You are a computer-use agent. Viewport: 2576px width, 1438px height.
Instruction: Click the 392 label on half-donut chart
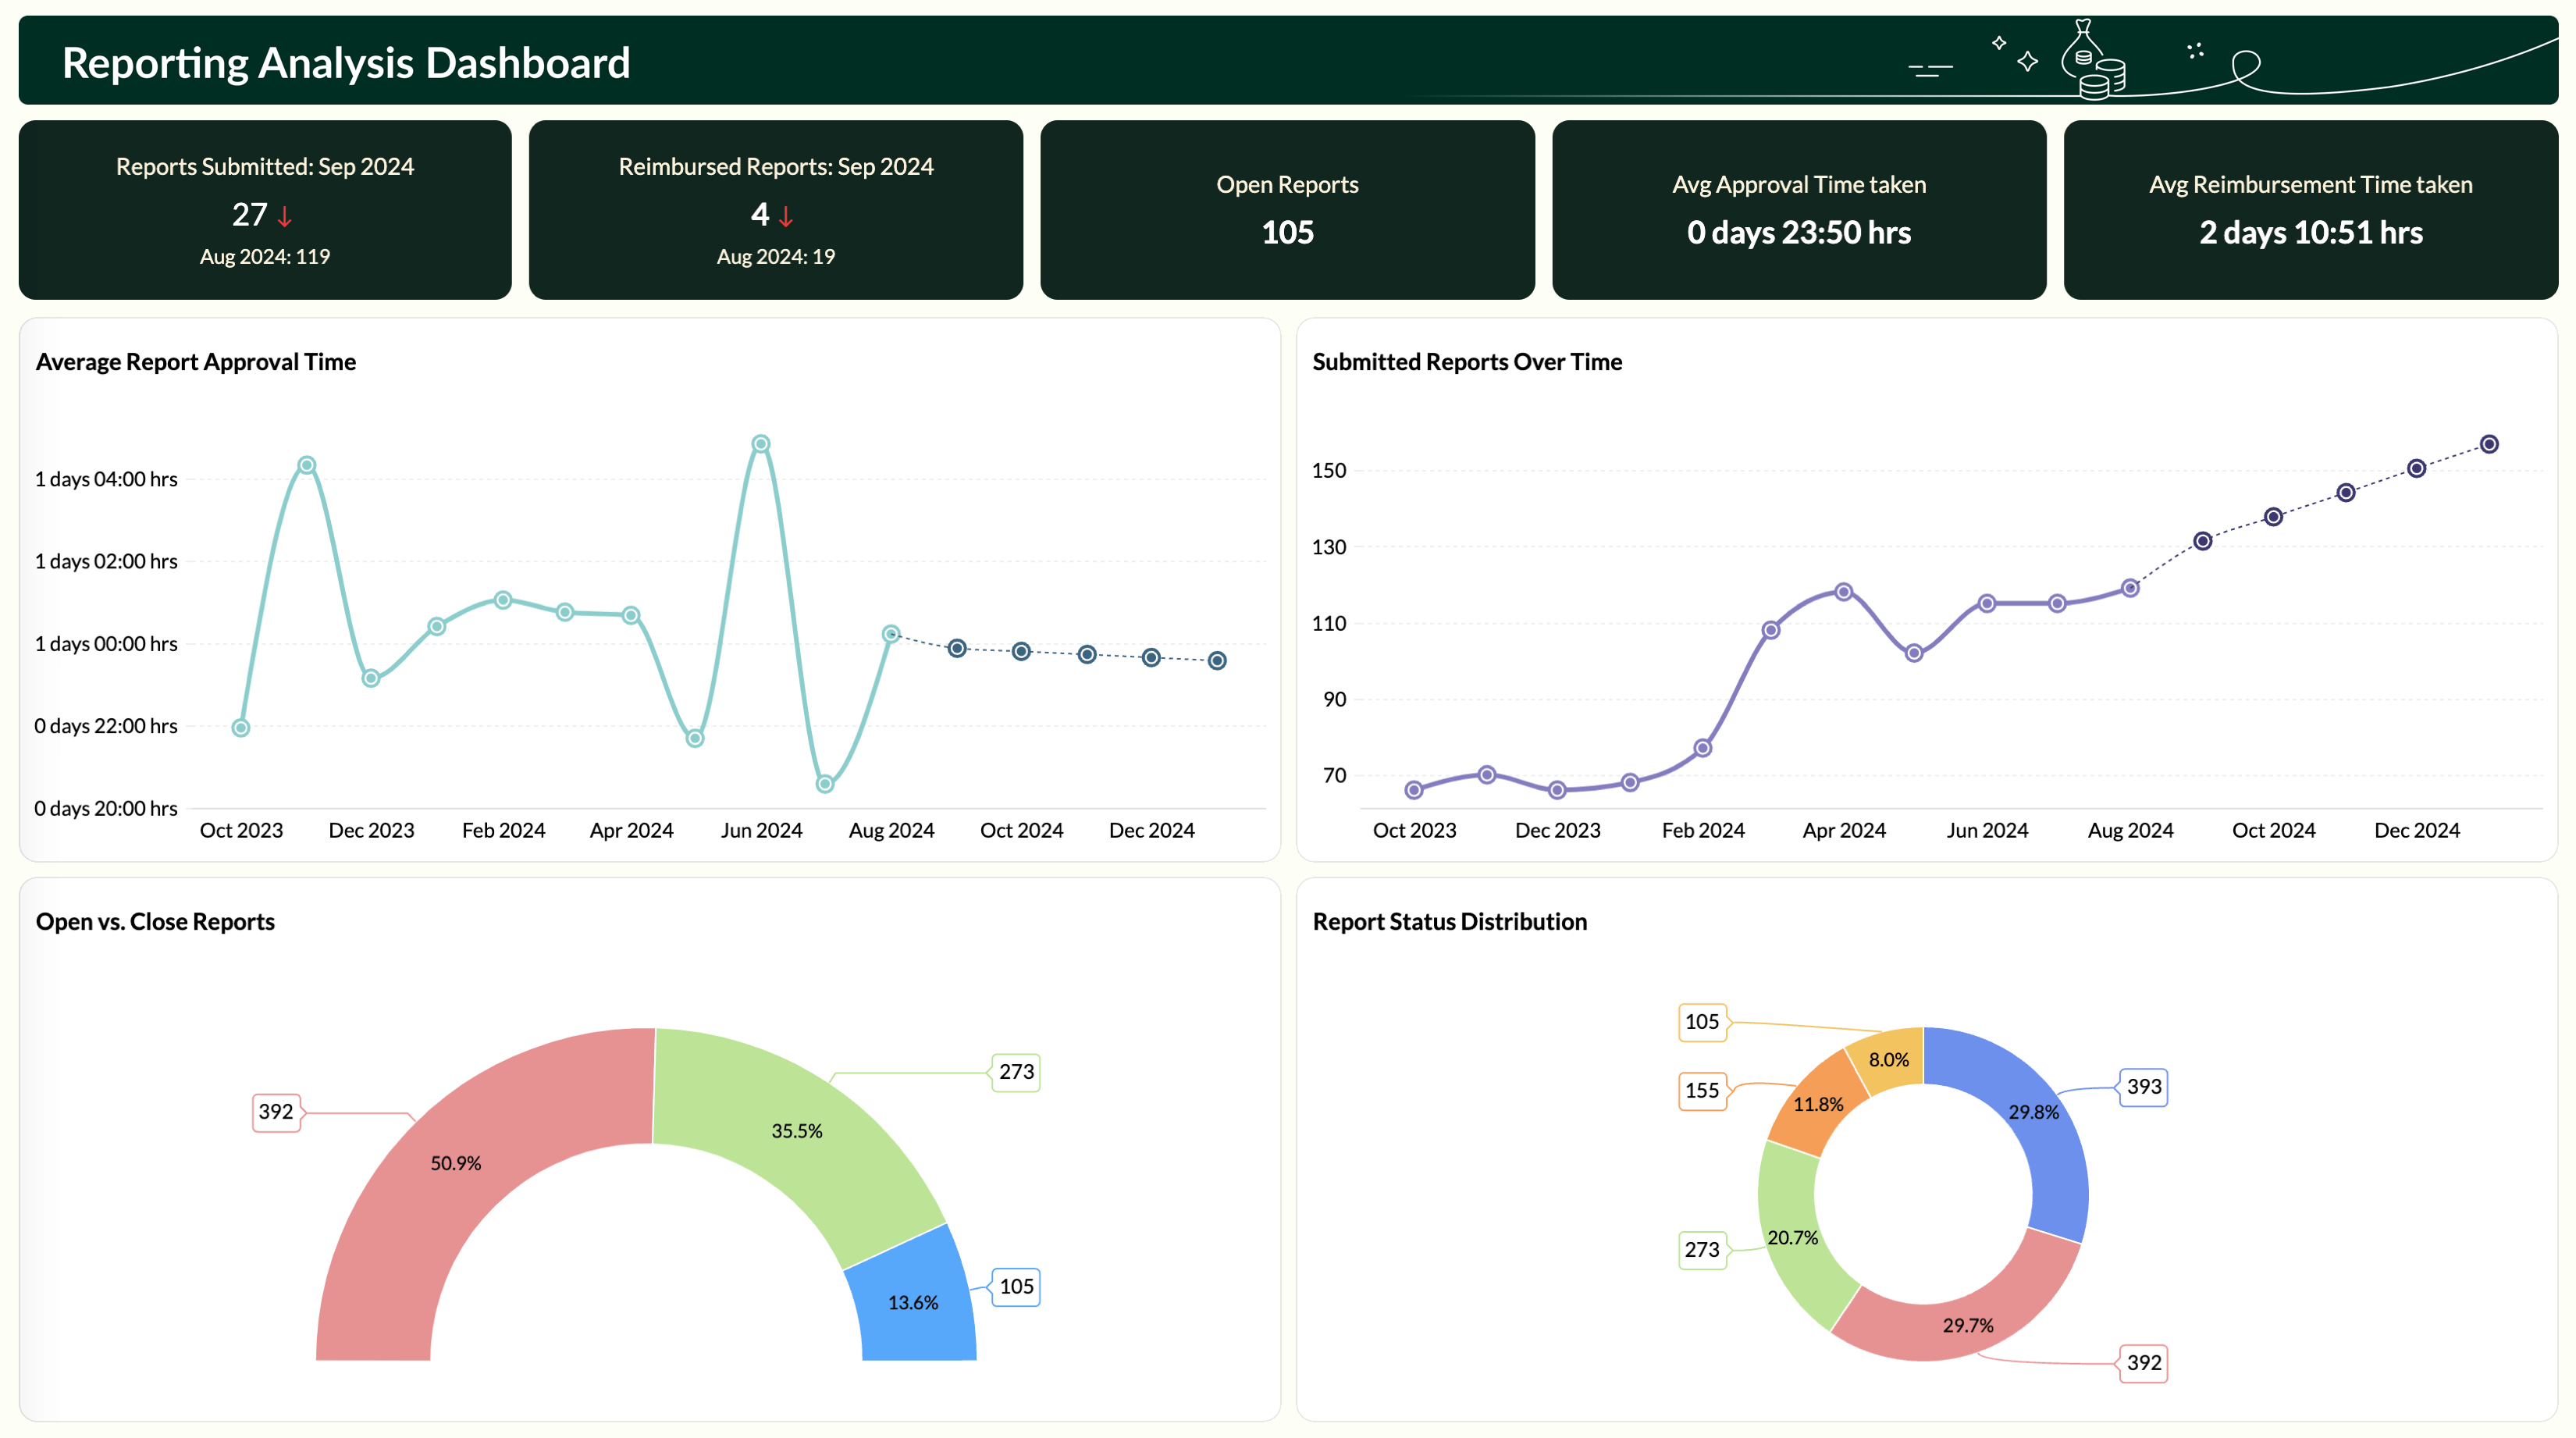tap(276, 1112)
